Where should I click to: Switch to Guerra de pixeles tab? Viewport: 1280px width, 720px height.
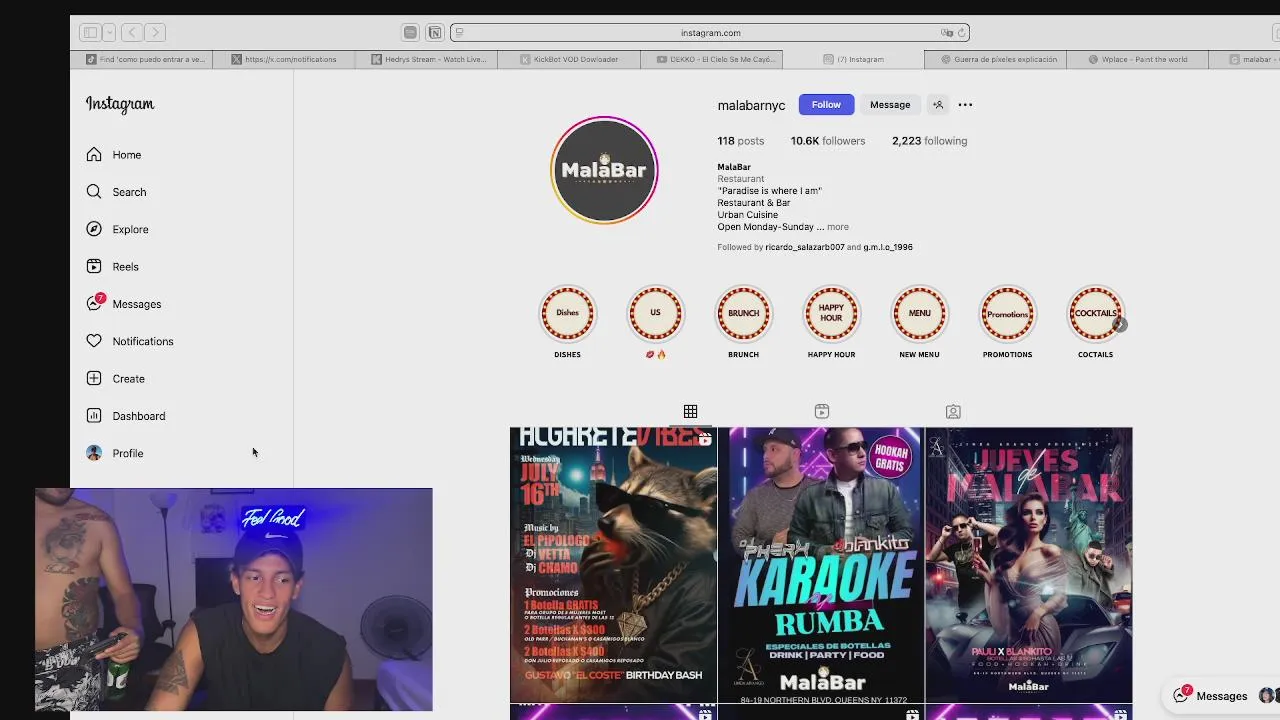tap(996, 59)
